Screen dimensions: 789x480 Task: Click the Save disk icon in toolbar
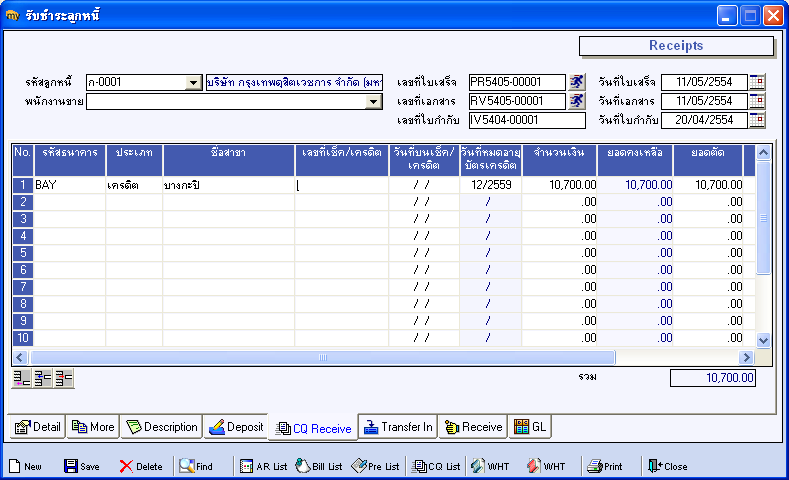81,466
